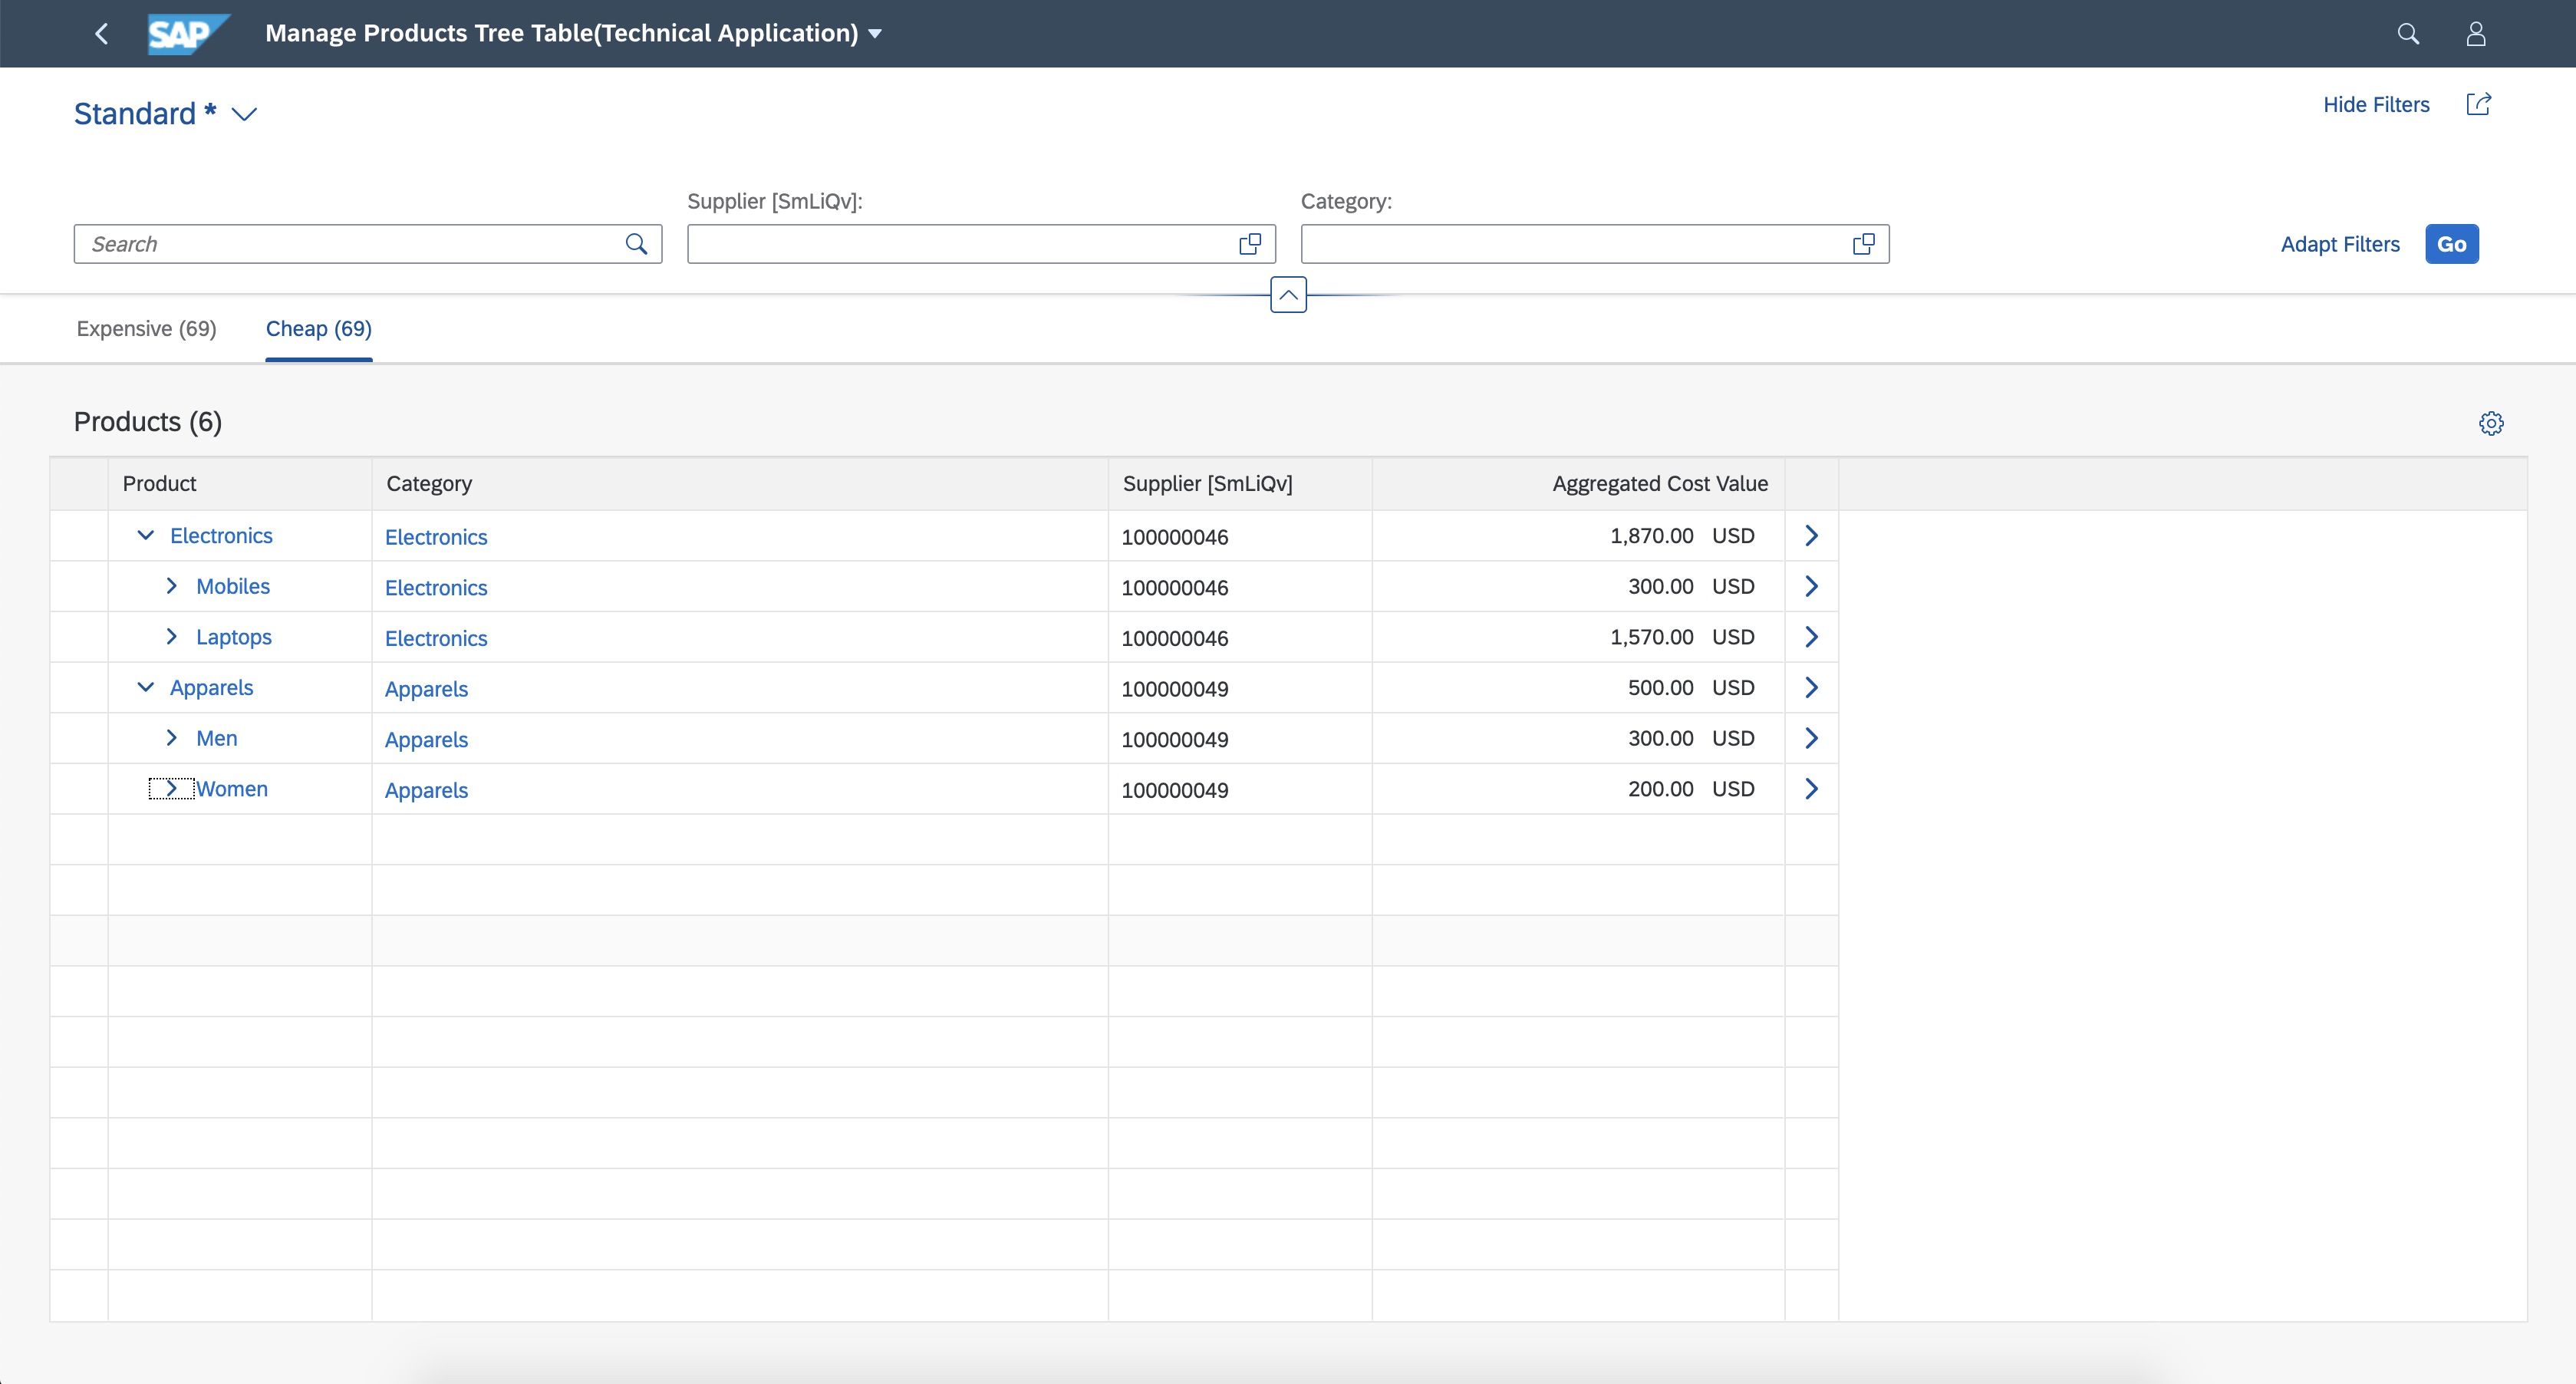
Task: Click the search field magnifier icon
Action: (x=636, y=244)
